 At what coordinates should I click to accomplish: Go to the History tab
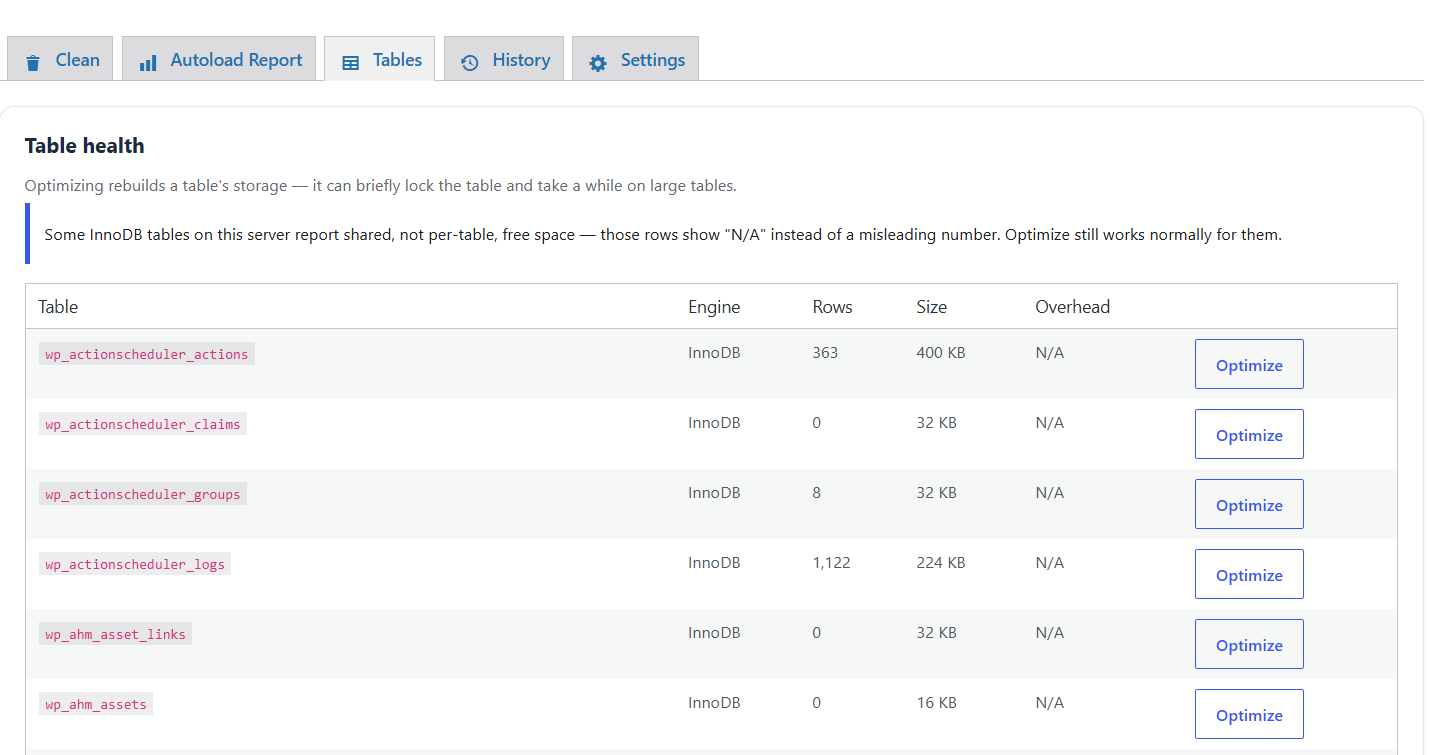[504, 59]
